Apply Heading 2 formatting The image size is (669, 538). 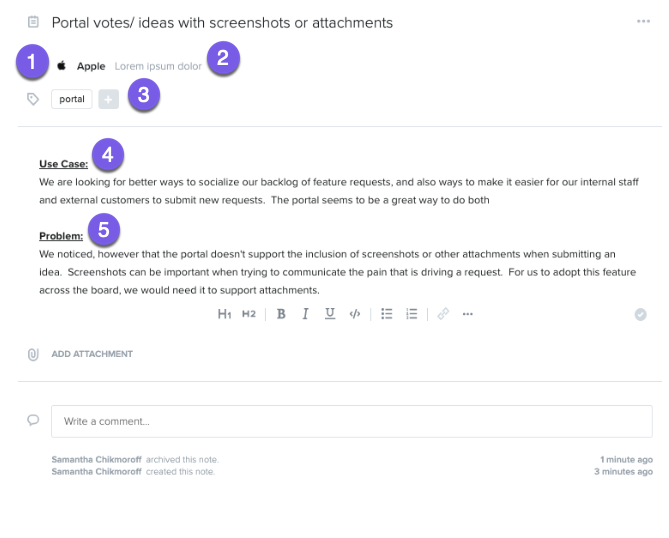pyautogui.click(x=249, y=314)
